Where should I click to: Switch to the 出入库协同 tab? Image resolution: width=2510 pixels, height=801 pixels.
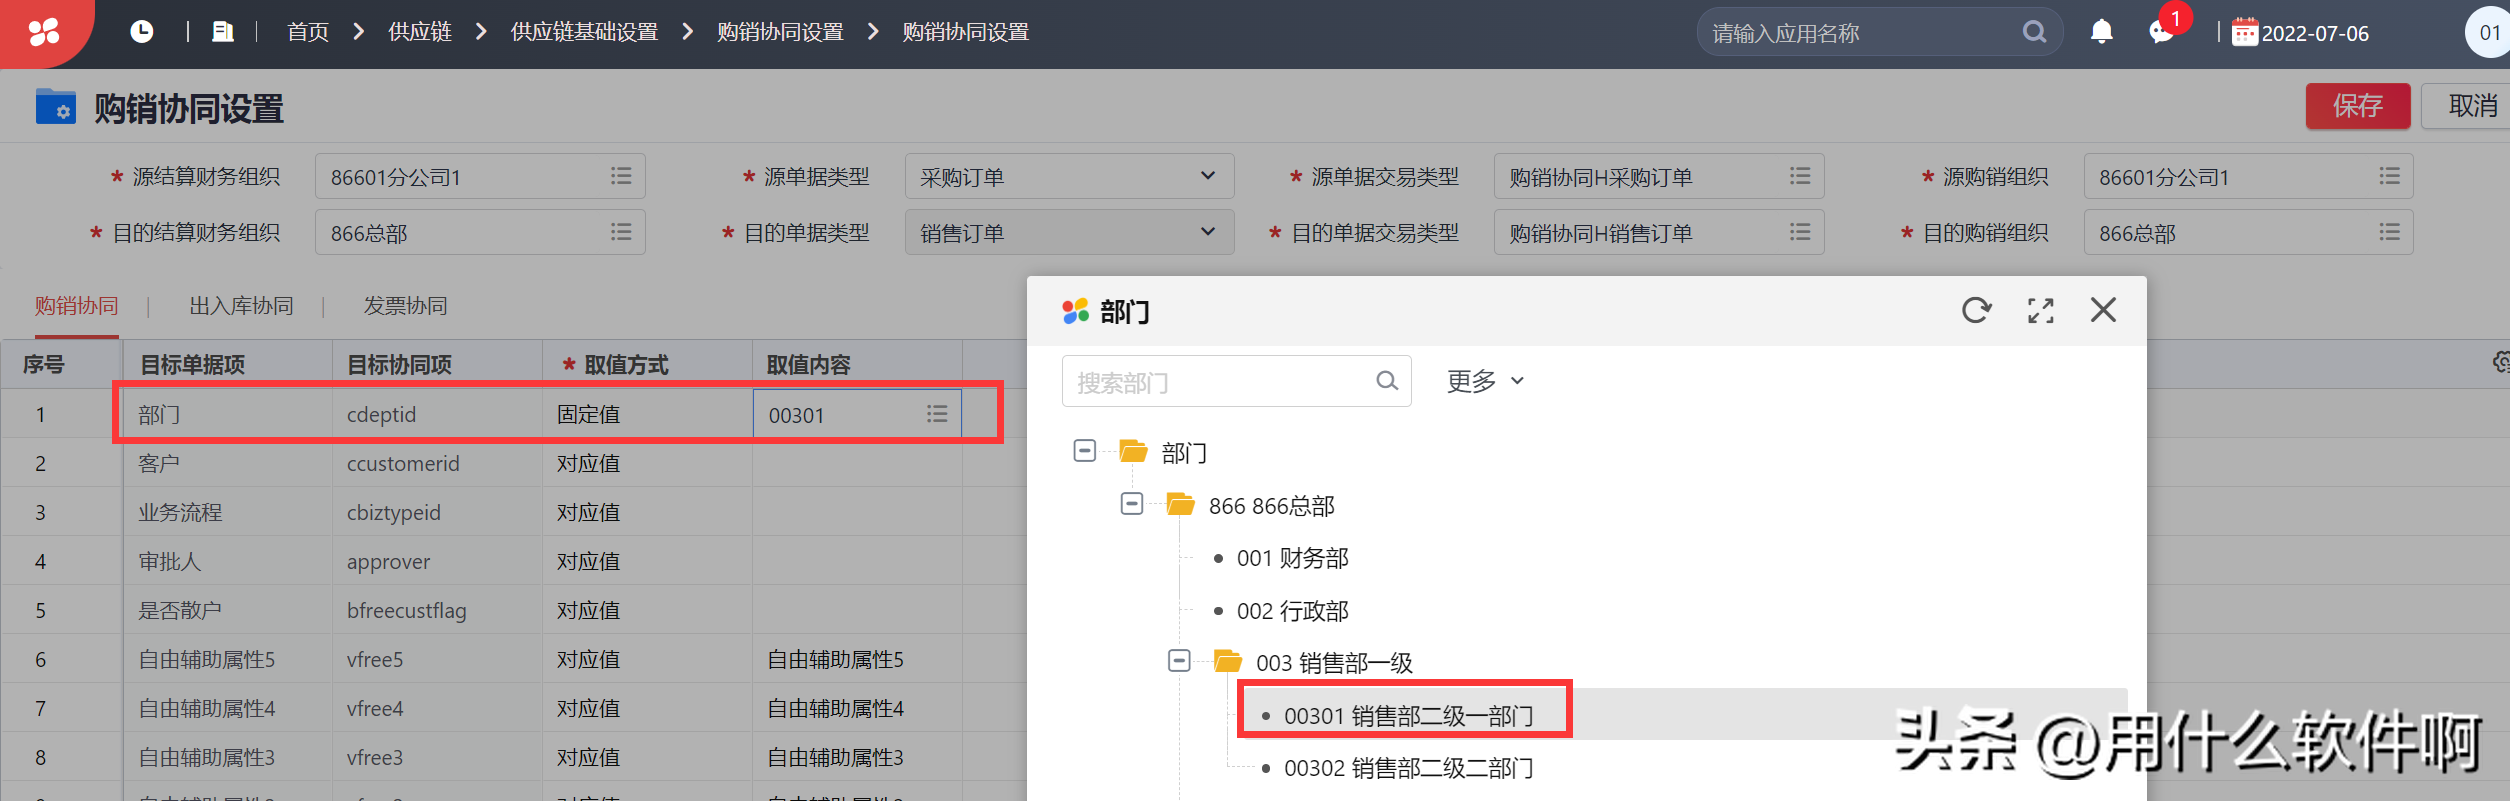click(241, 306)
